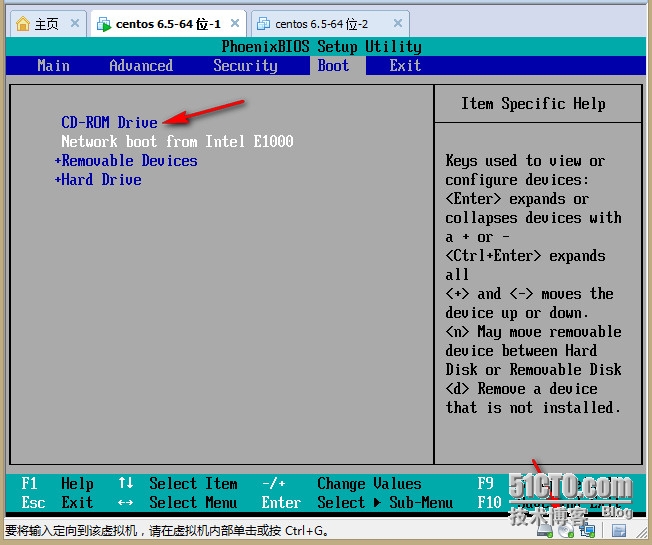Click the network adapter status icon

coord(588,530)
